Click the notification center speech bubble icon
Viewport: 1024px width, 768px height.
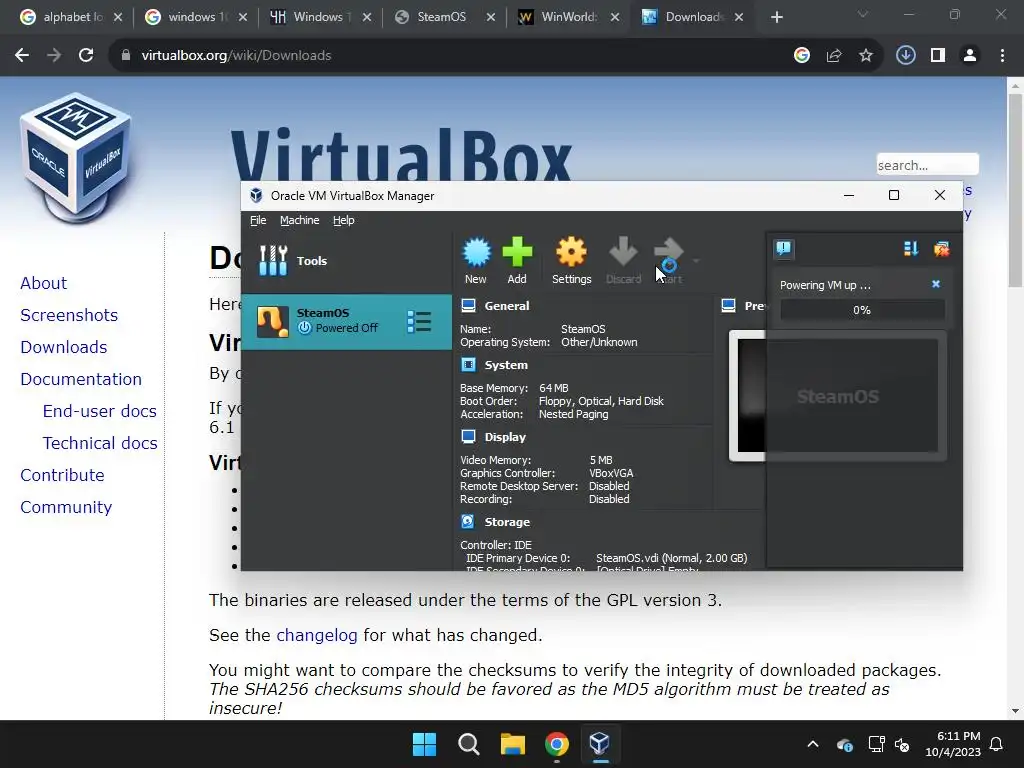784,248
